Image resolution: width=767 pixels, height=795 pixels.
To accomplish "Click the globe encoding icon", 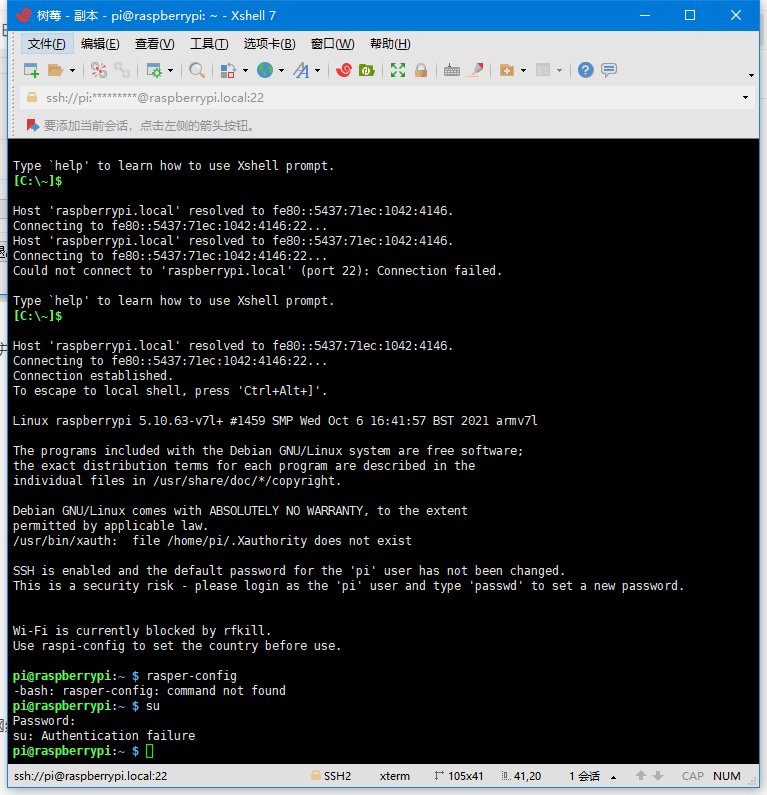I will point(265,70).
